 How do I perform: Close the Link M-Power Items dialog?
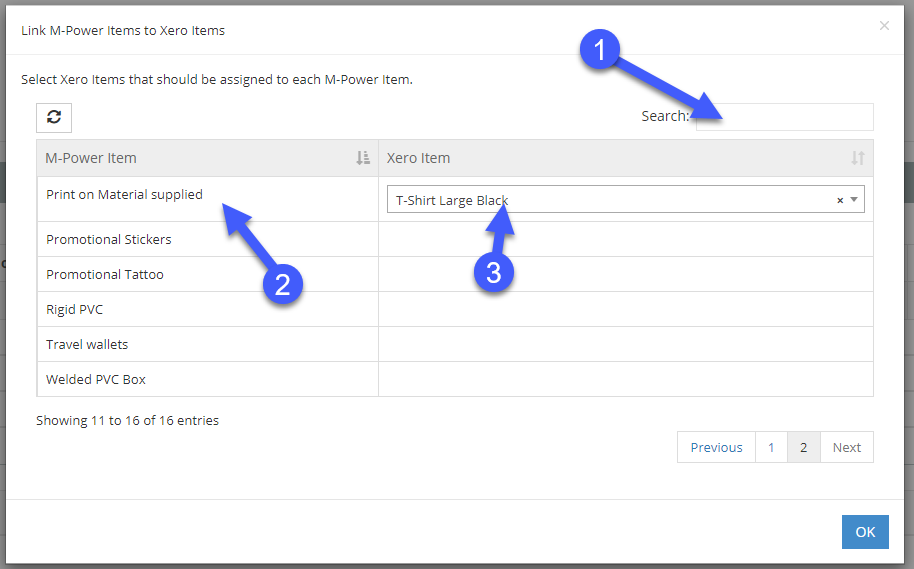(x=884, y=26)
